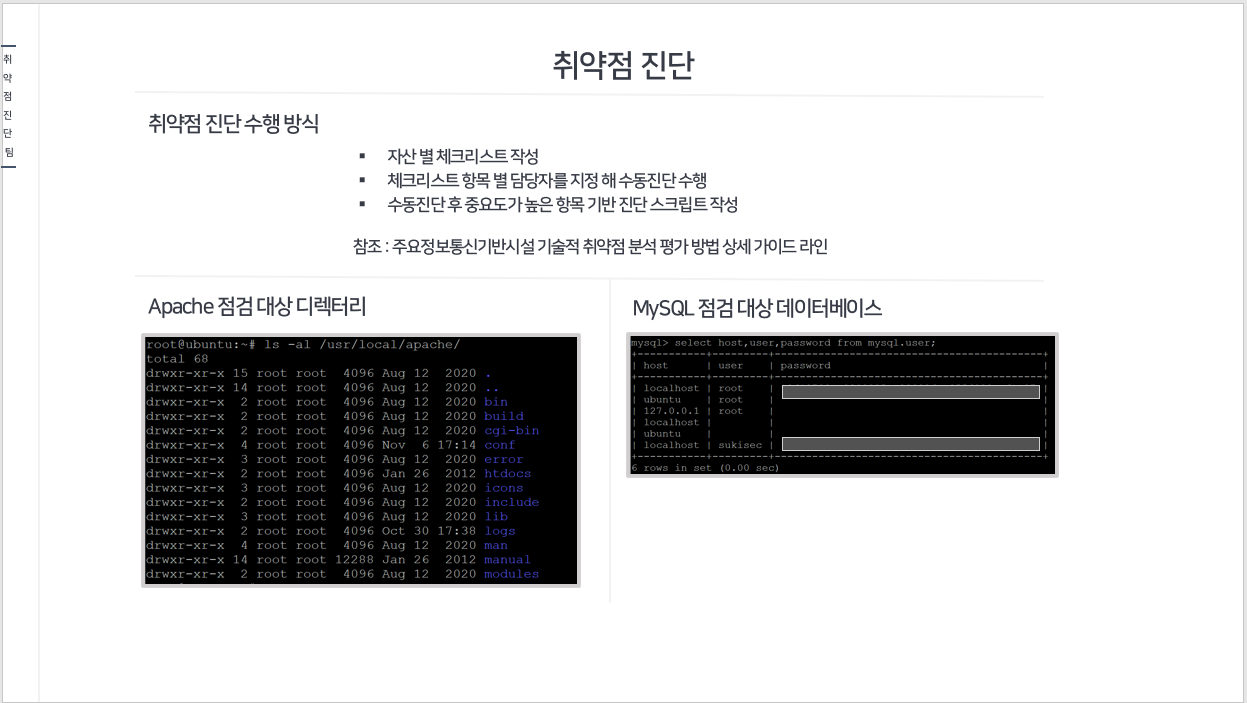Click the bullet about 진단 스크립트 작성
Image resolution: width=1247 pixels, height=703 pixels.
pos(562,204)
